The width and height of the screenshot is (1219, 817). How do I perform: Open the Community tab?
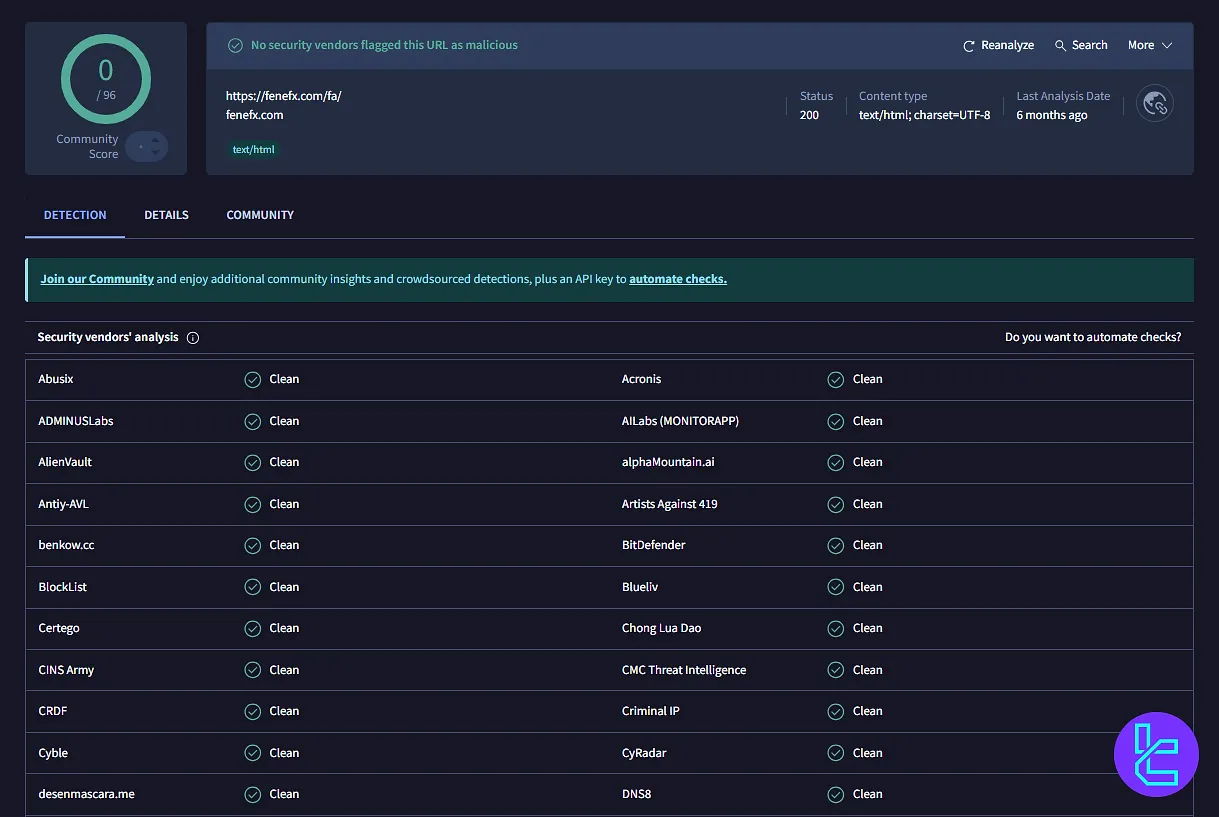[x=259, y=215]
